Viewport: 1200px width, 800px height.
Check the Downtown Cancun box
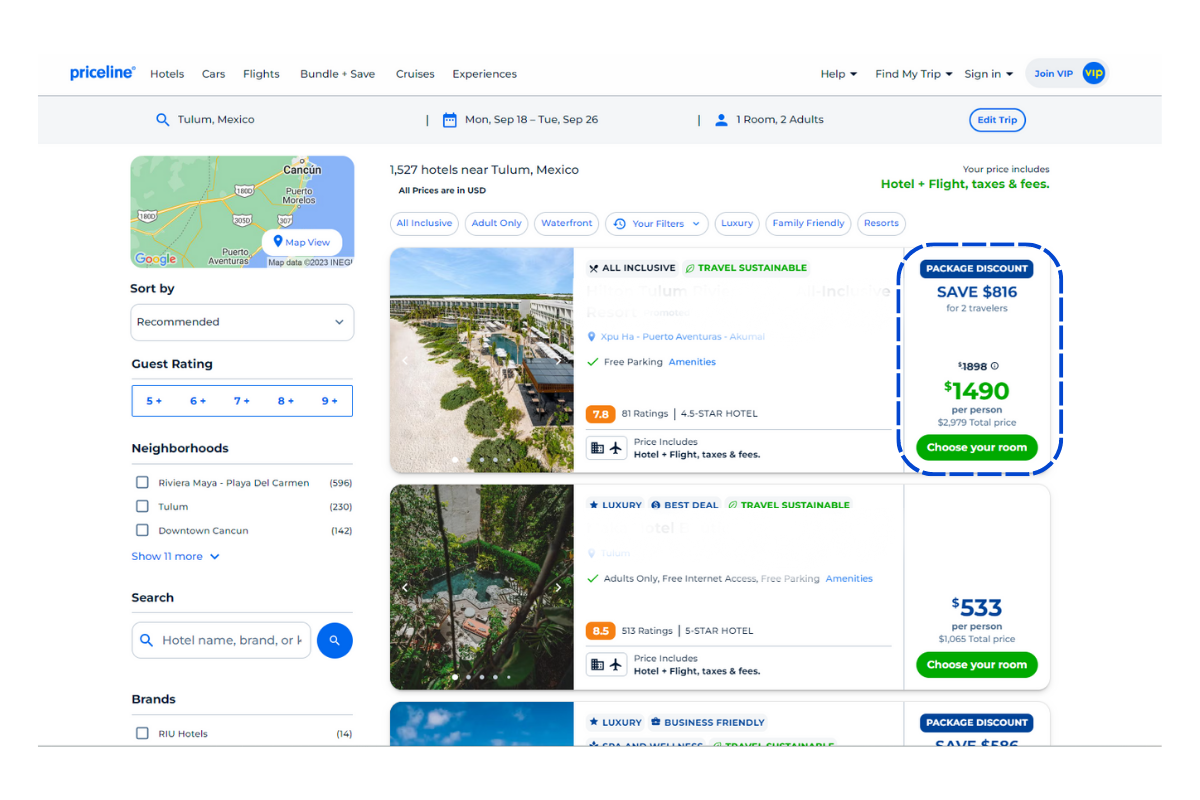pyautogui.click(x=142, y=530)
